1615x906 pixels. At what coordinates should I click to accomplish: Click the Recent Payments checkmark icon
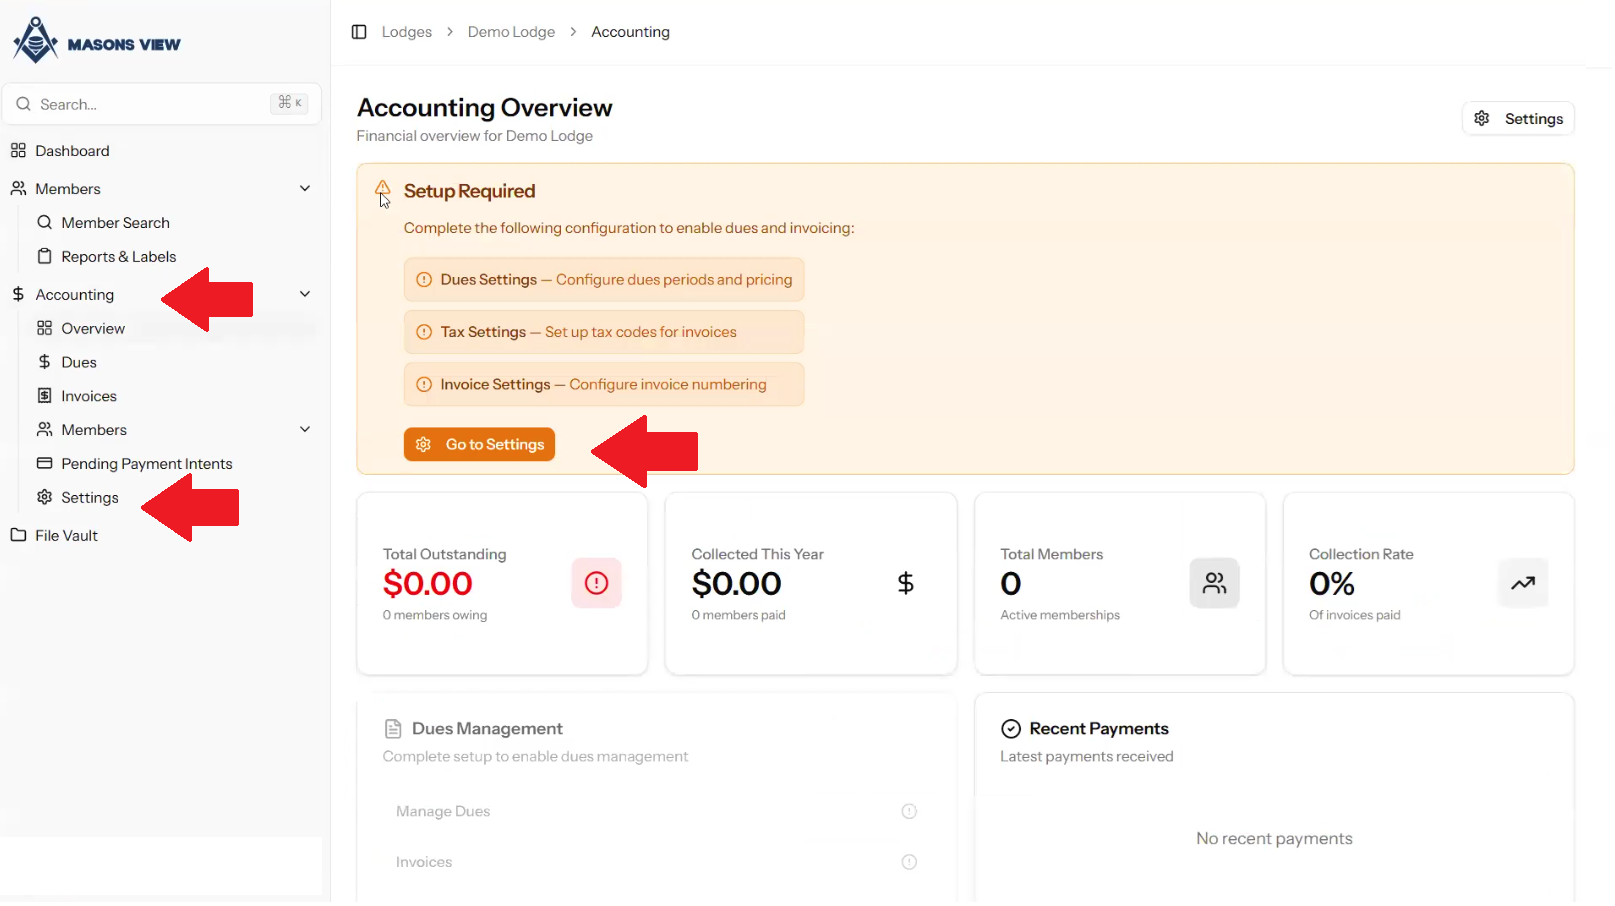click(1011, 729)
